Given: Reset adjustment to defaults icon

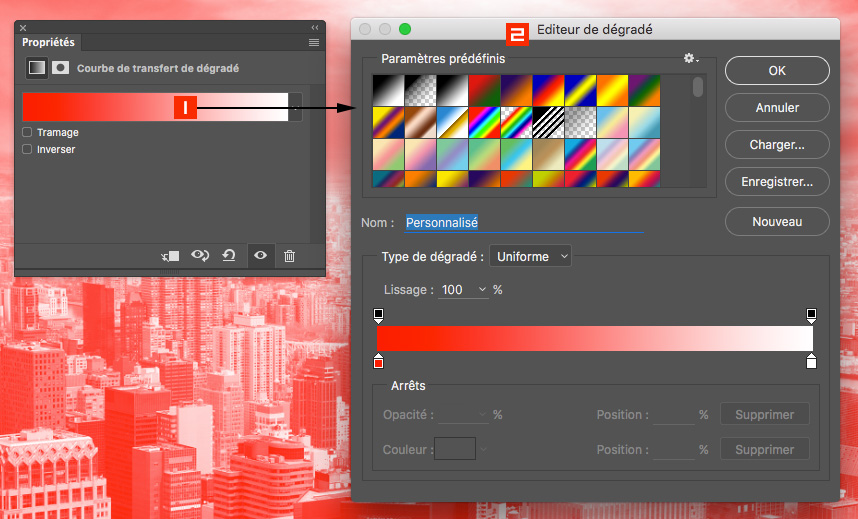Looking at the screenshot, I should (229, 256).
